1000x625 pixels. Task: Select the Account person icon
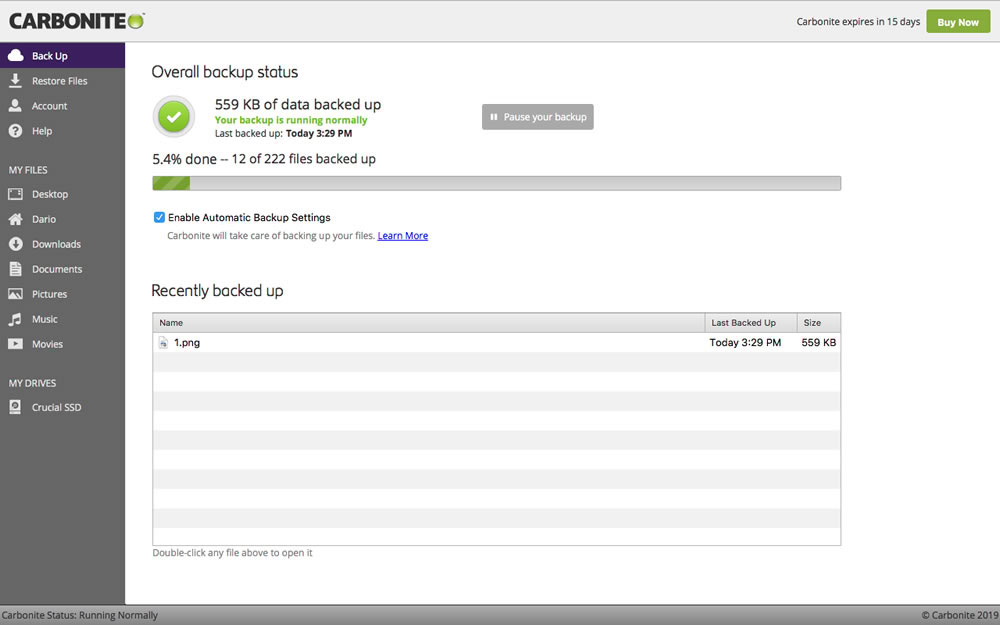click(15, 105)
